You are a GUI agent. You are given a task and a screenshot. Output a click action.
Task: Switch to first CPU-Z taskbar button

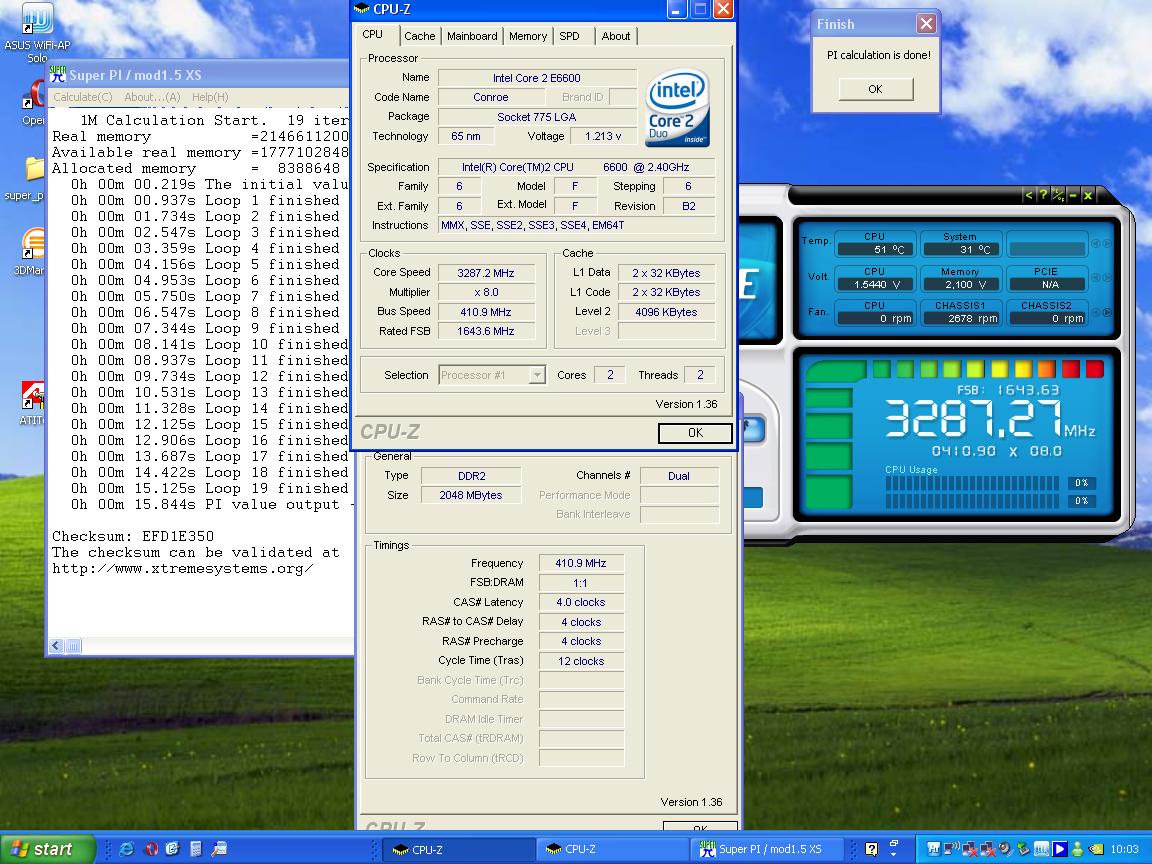[459, 849]
